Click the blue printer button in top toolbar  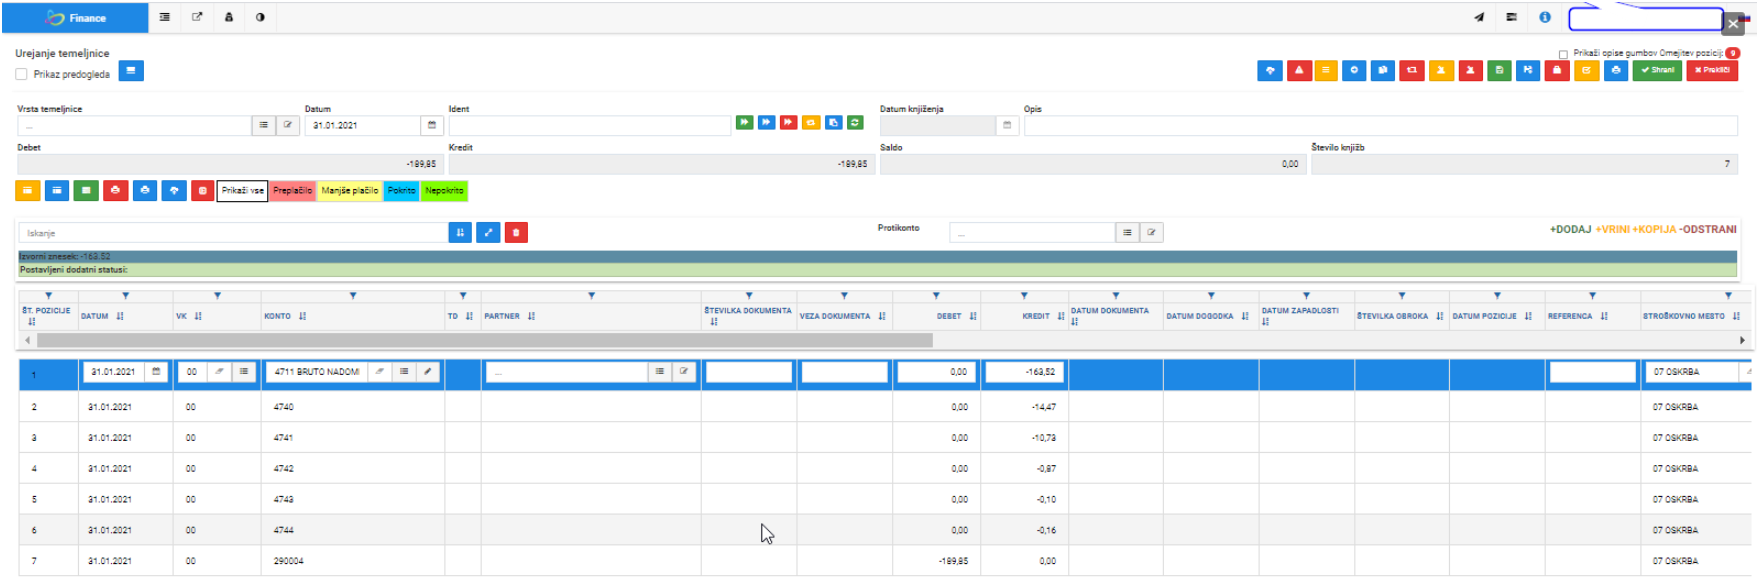[x=1616, y=71]
